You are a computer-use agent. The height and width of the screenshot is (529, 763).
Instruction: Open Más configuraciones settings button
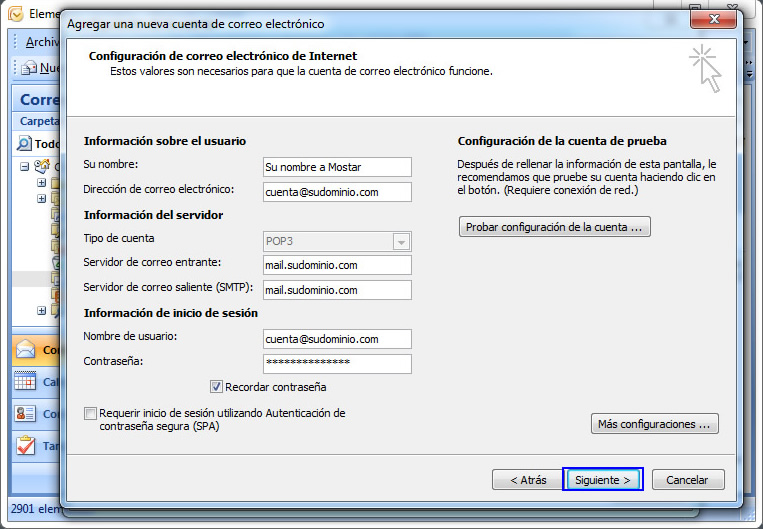click(x=655, y=424)
